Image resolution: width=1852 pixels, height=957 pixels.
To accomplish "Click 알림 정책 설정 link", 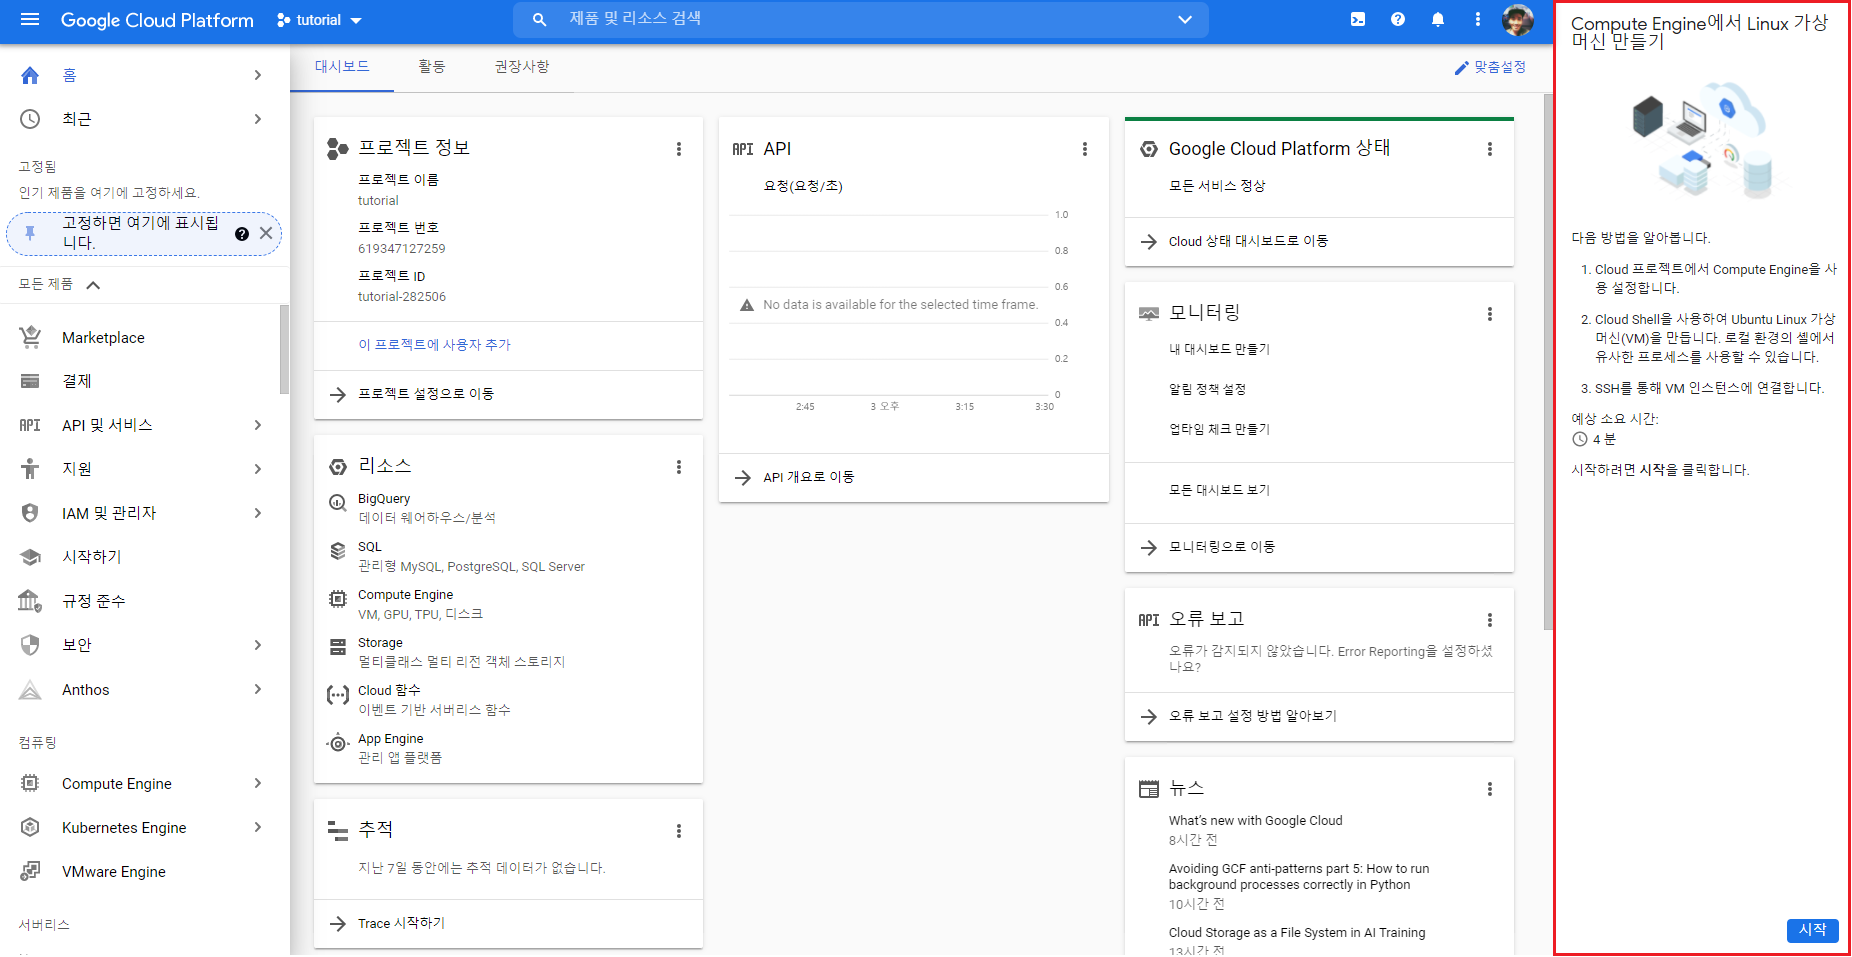I will tap(1207, 389).
